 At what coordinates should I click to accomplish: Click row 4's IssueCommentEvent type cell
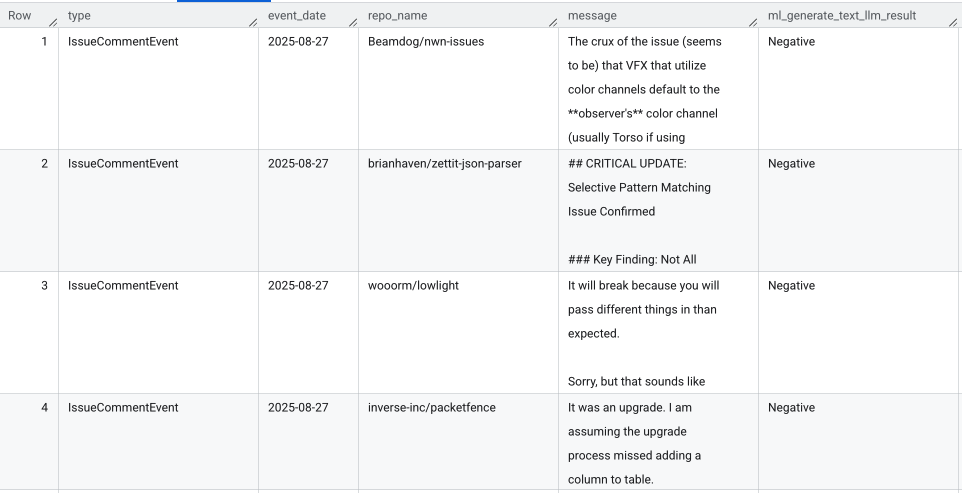123,408
